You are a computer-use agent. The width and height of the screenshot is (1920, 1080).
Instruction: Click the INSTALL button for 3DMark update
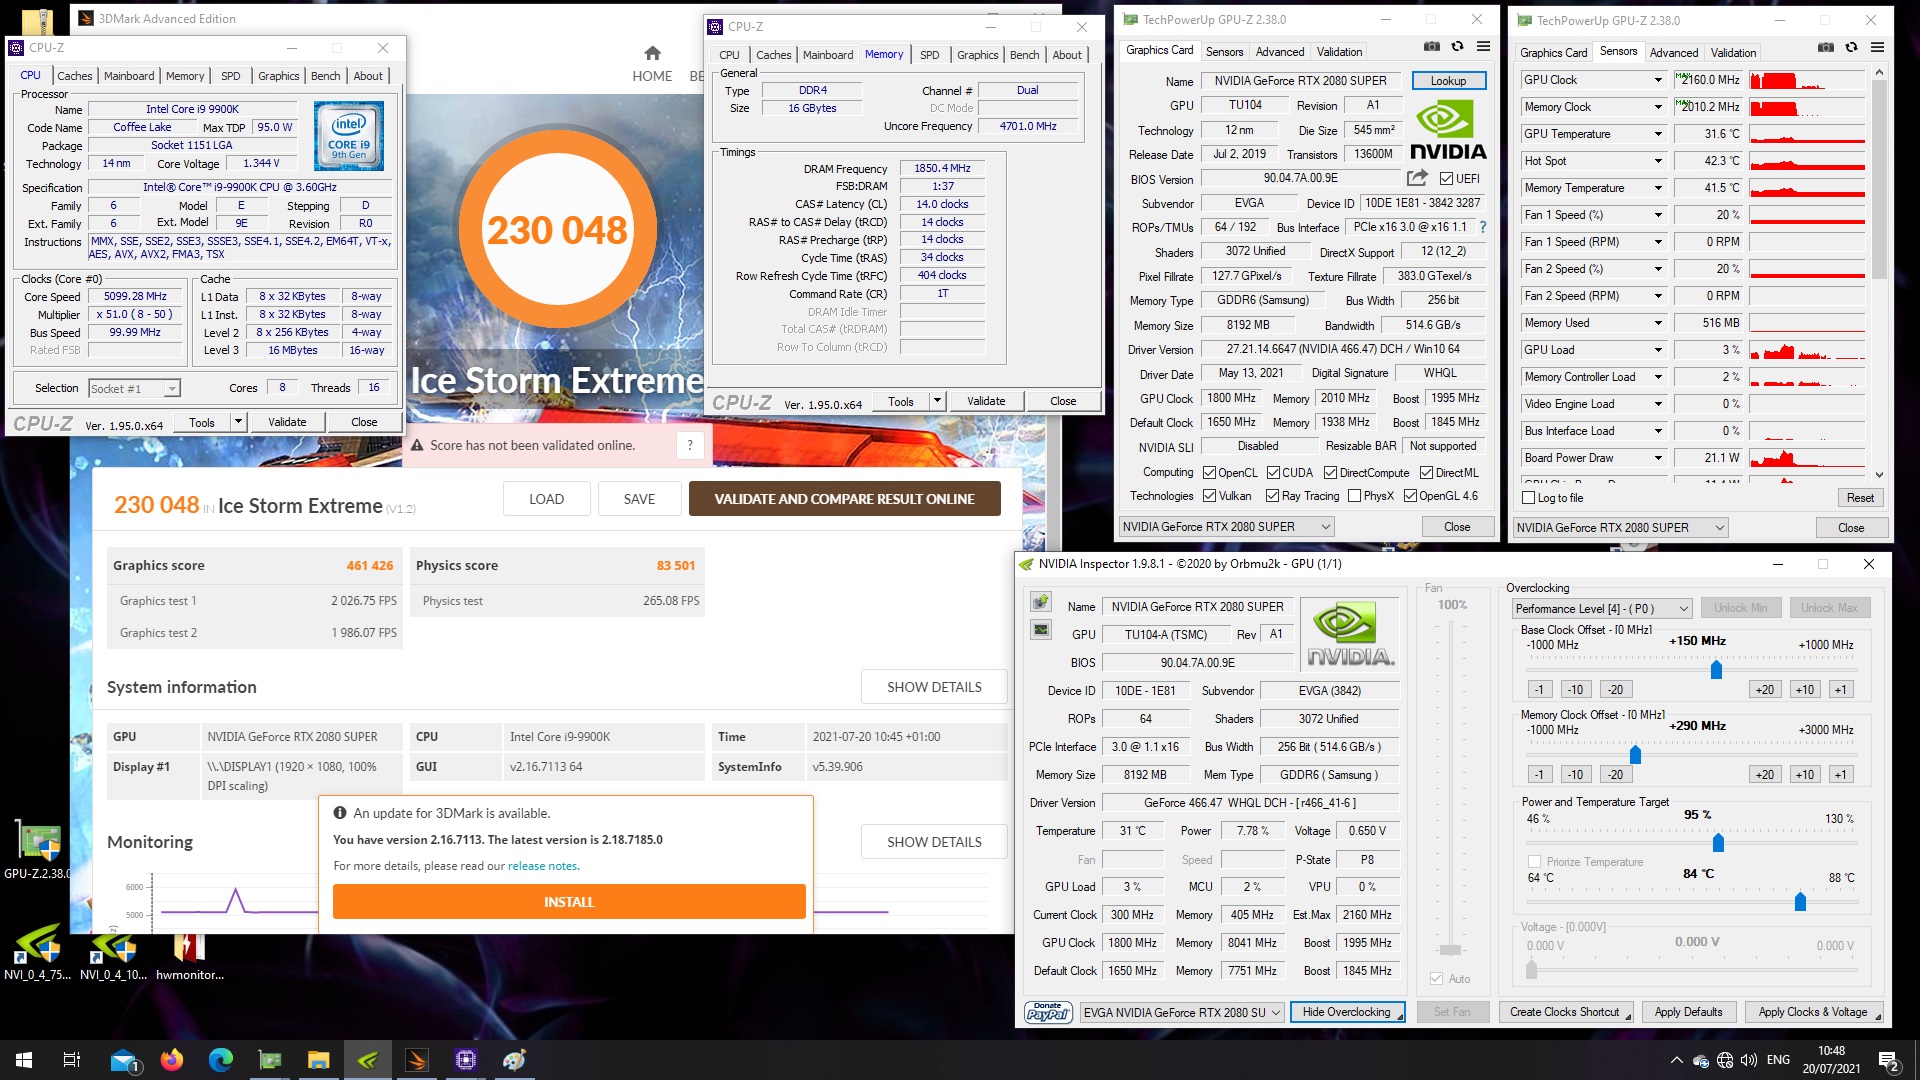pyautogui.click(x=569, y=902)
